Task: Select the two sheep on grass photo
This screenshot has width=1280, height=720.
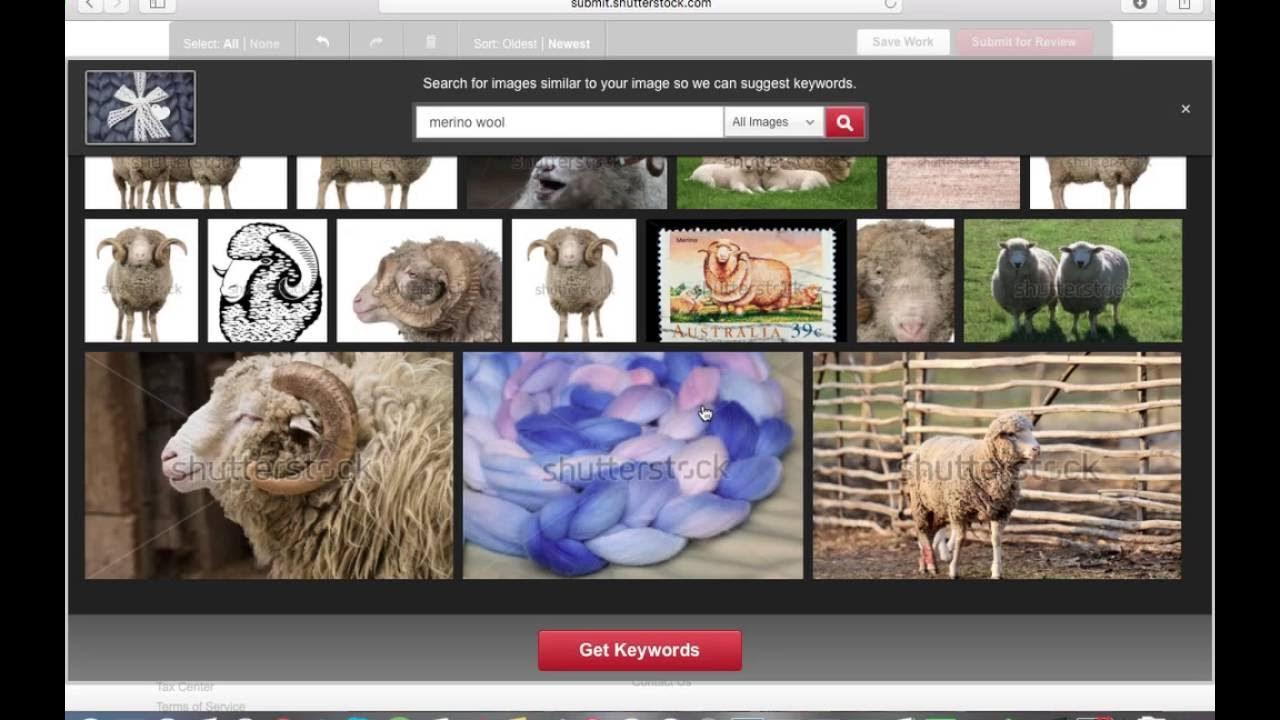Action: [x=1073, y=281]
